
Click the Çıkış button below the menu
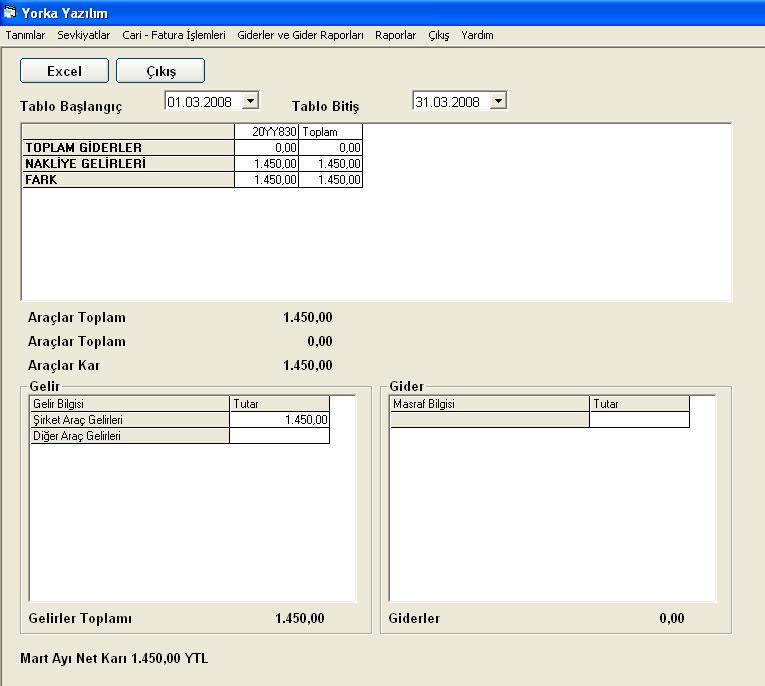click(x=161, y=71)
